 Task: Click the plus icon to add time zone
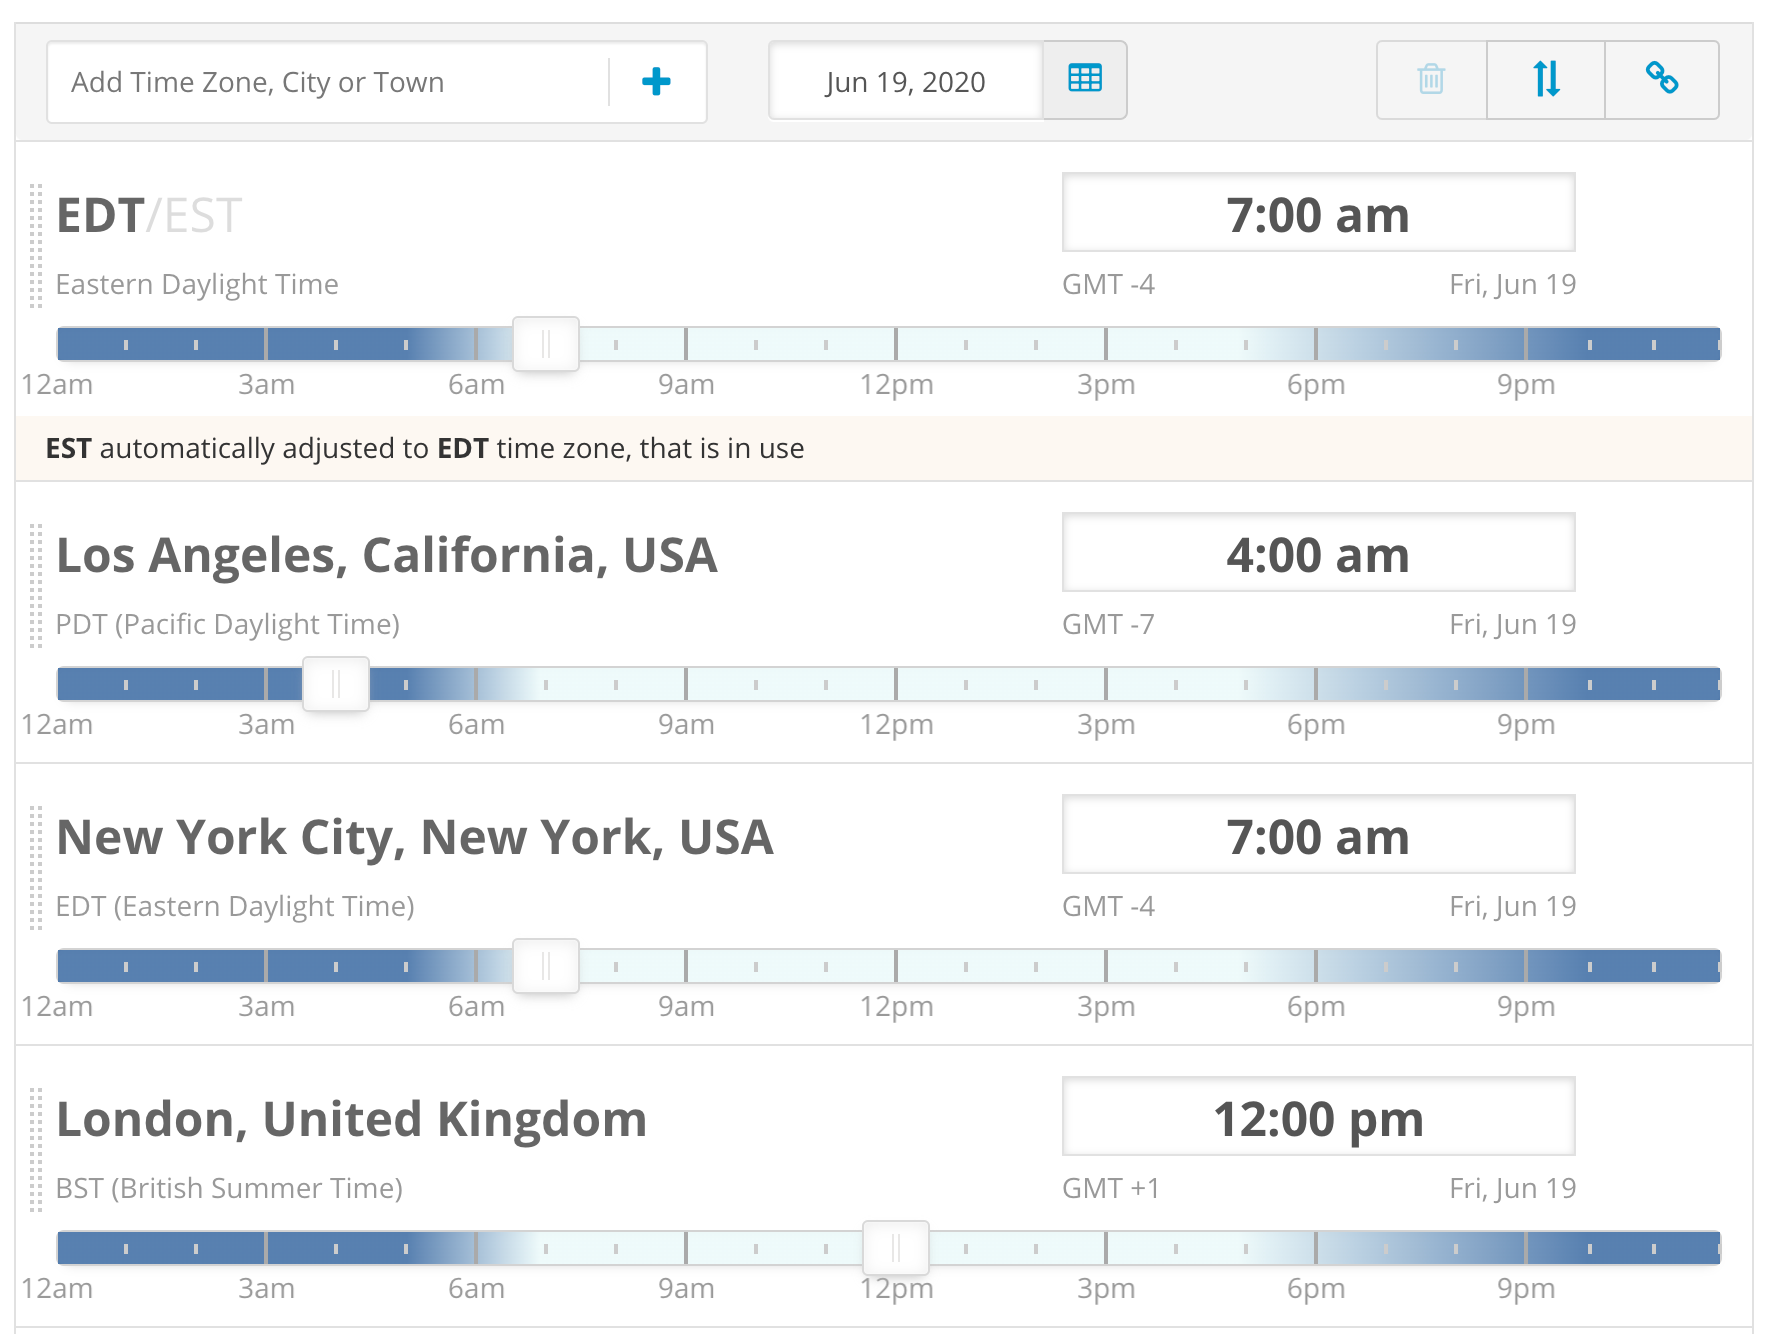pyautogui.click(x=656, y=82)
